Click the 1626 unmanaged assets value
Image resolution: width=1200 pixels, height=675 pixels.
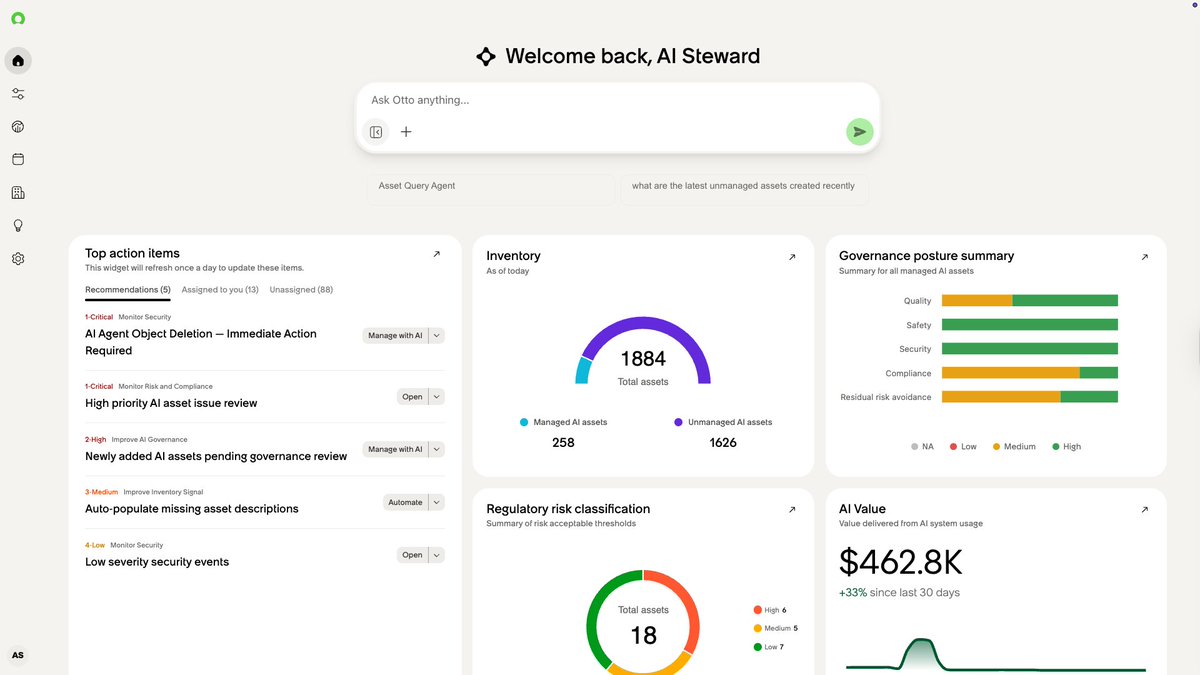click(723, 442)
